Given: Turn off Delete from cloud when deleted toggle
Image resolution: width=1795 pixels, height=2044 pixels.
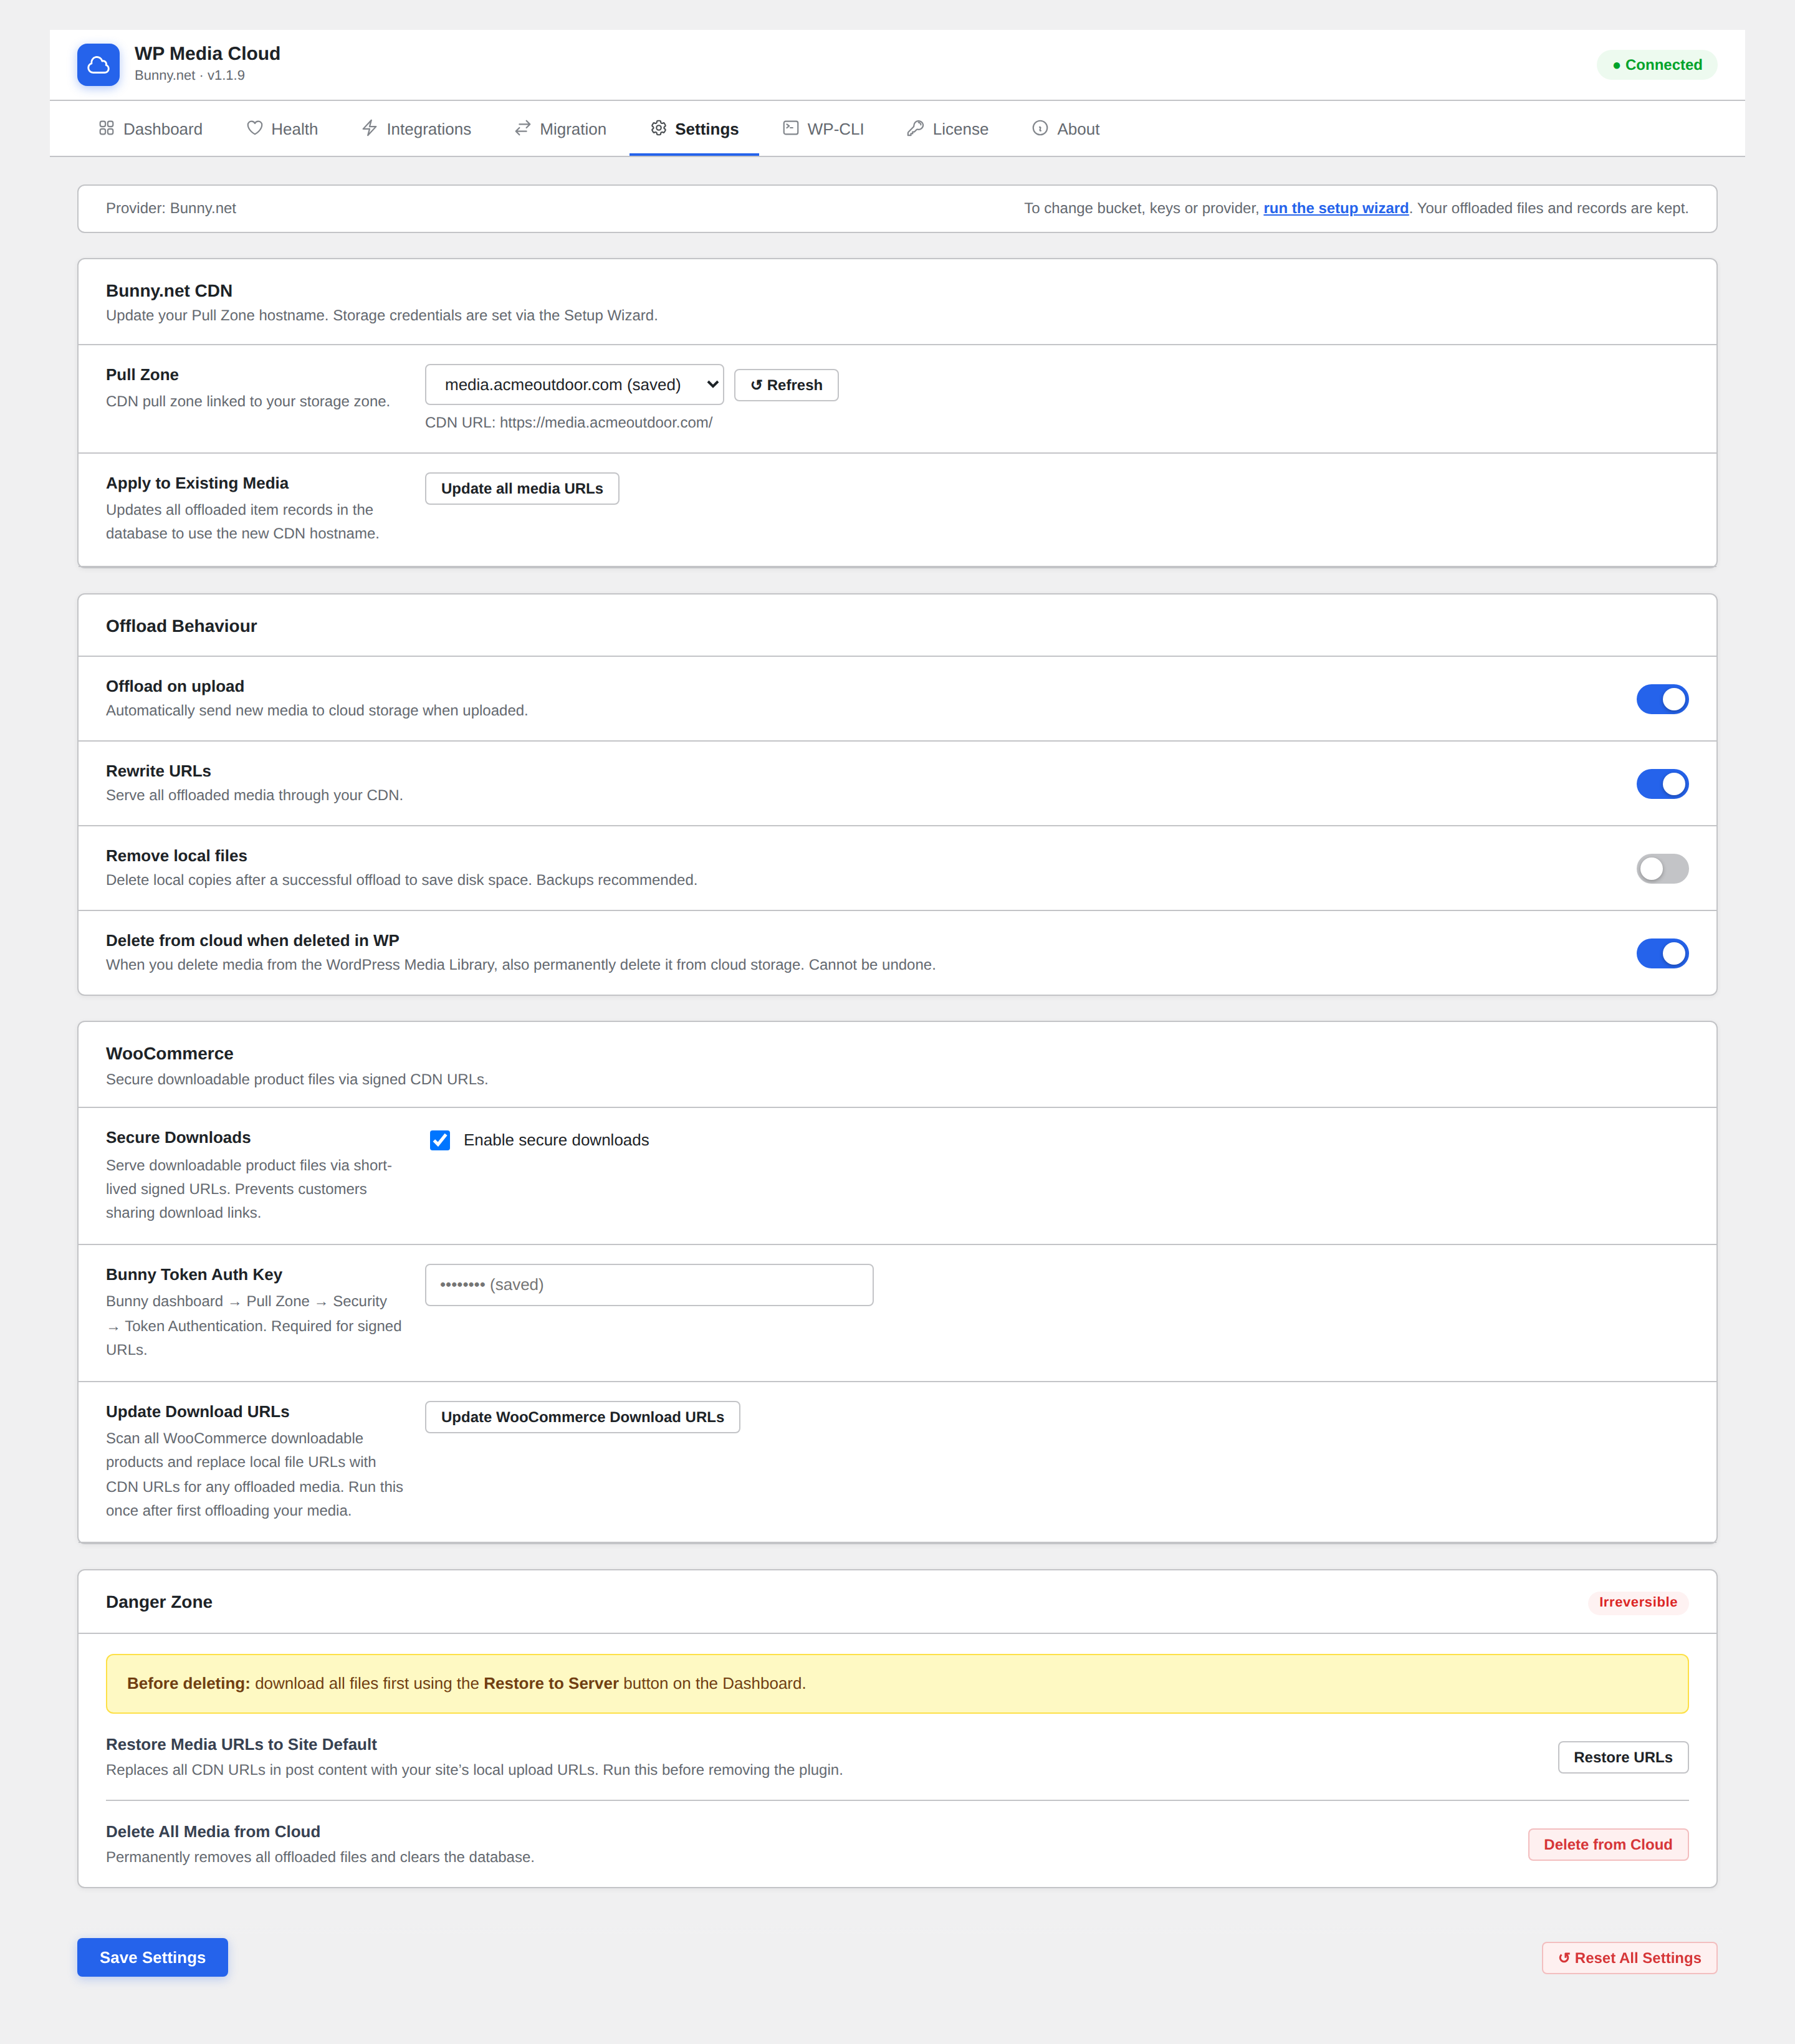Looking at the screenshot, I should coord(1662,953).
